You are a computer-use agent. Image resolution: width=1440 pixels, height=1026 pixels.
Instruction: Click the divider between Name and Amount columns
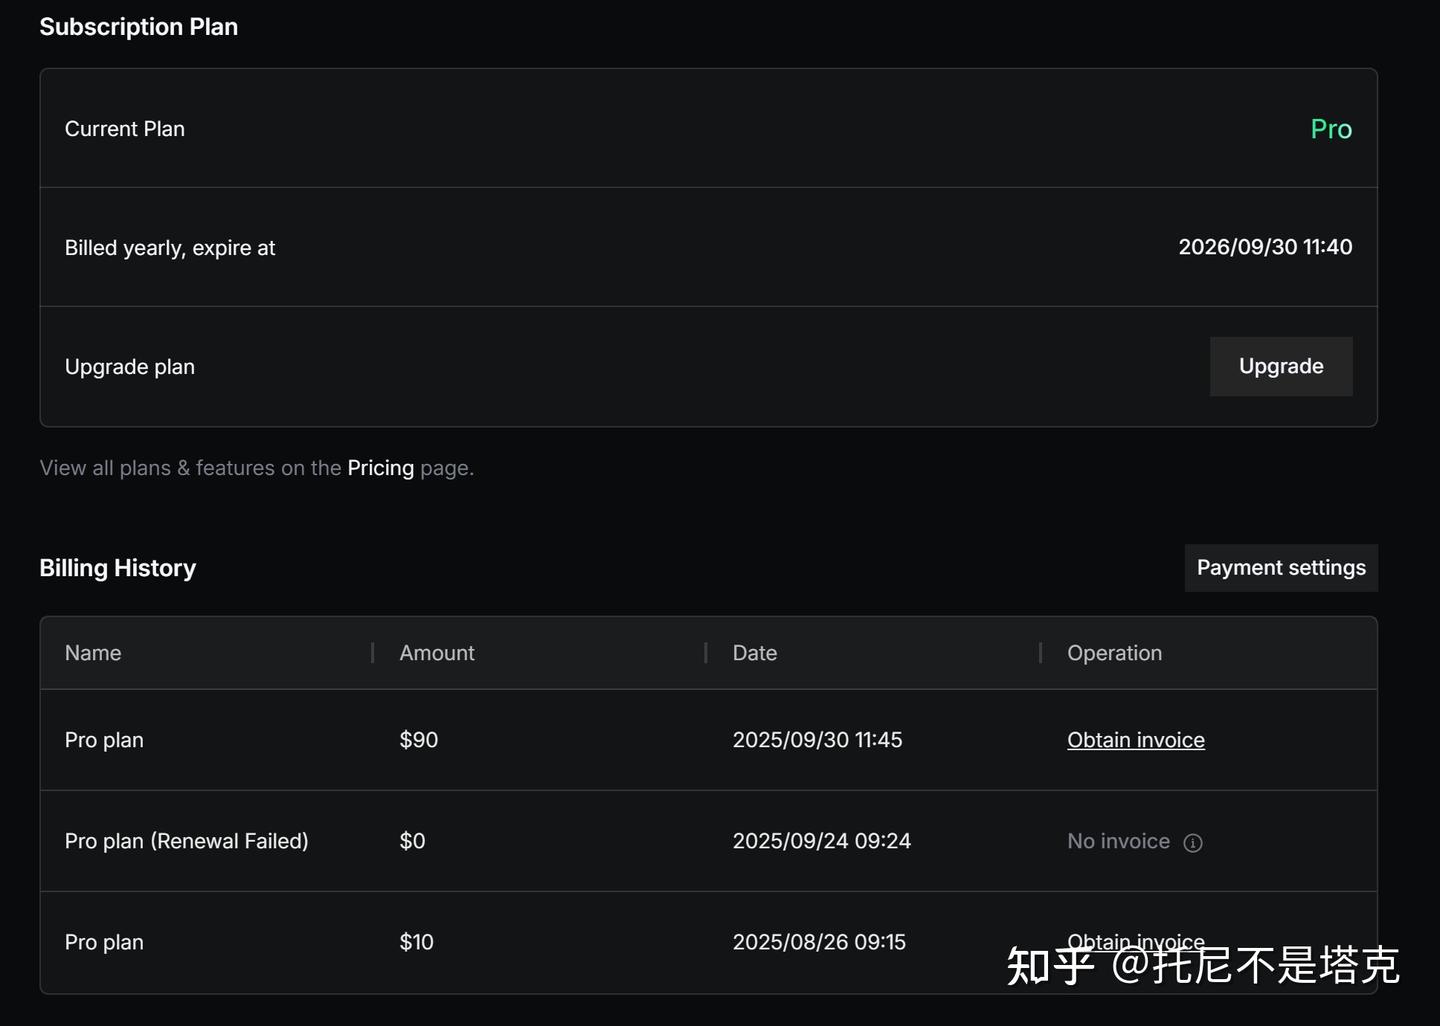[373, 653]
